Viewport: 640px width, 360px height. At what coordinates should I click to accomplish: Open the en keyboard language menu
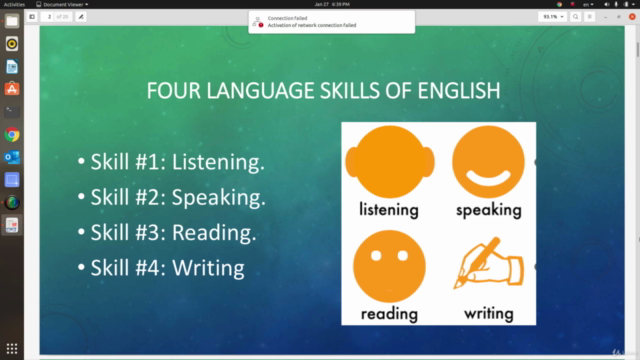588,4
